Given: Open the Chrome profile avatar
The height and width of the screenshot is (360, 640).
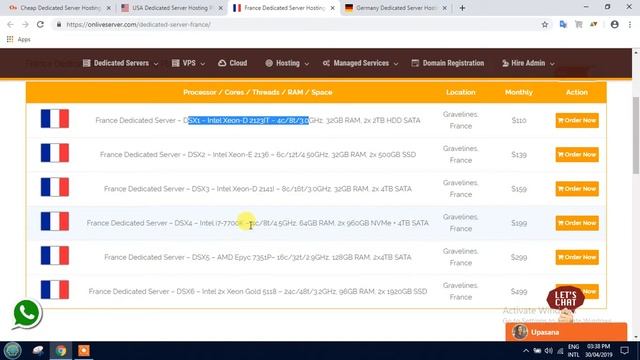Looking at the screenshot, I should click(x=614, y=24).
